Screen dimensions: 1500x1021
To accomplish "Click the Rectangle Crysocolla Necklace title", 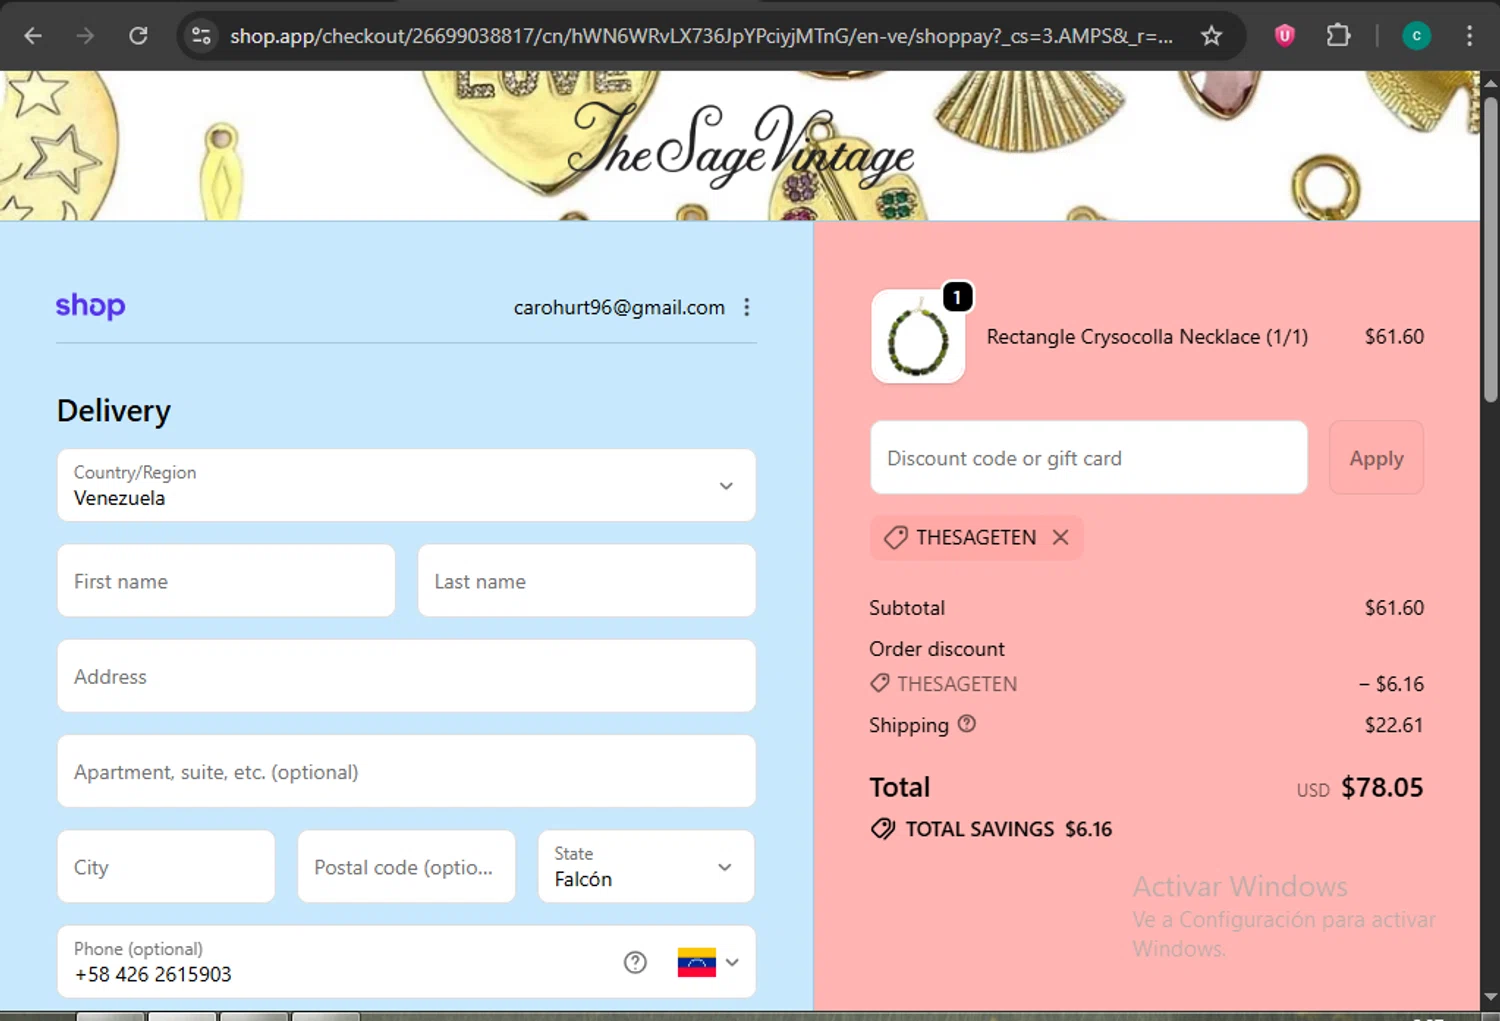I will coord(1147,337).
